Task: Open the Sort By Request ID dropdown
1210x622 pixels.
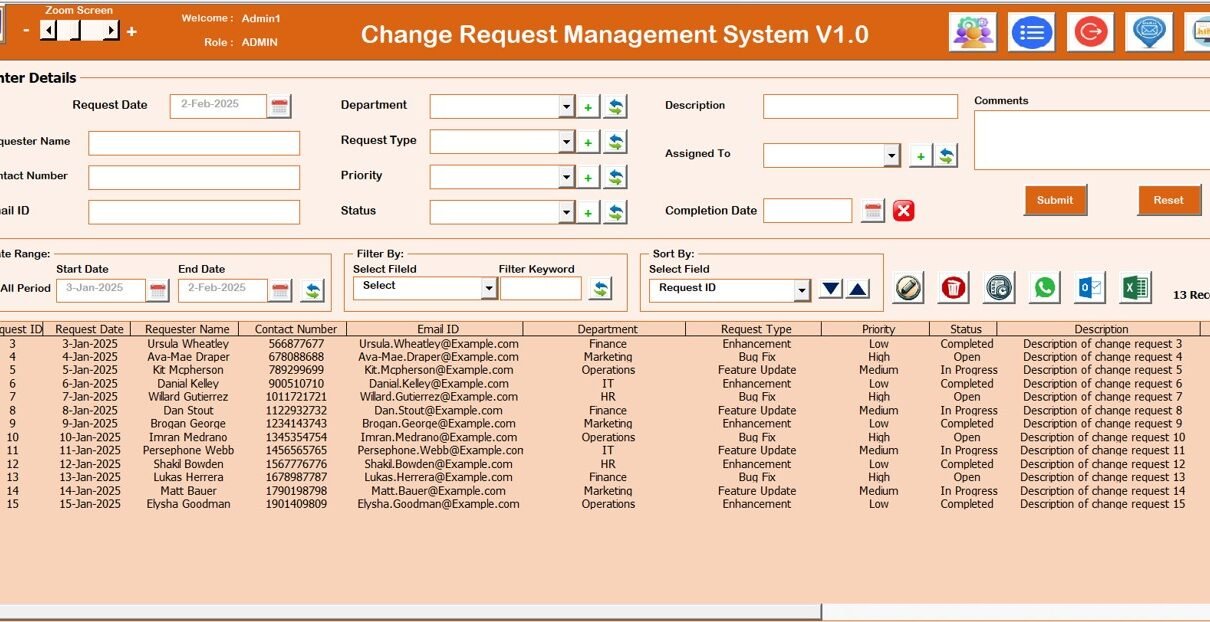Action: (802, 290)
